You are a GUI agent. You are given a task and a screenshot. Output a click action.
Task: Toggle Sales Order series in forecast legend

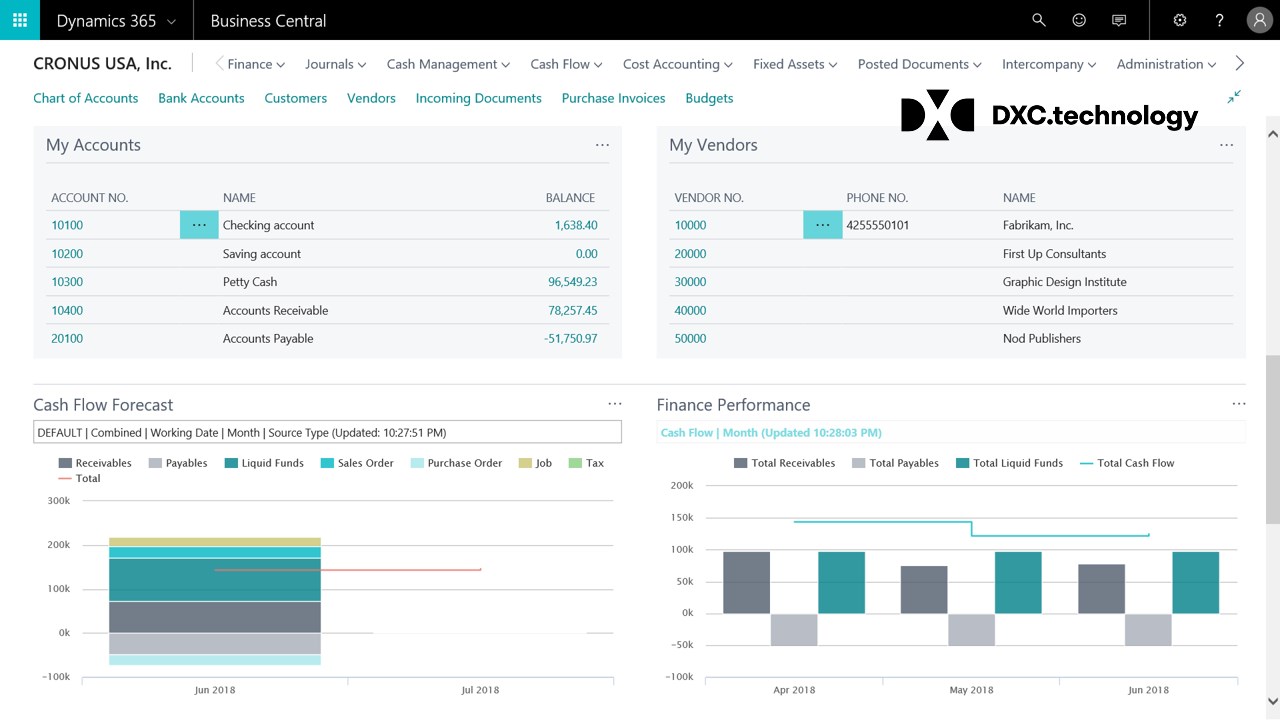(357, 463)
